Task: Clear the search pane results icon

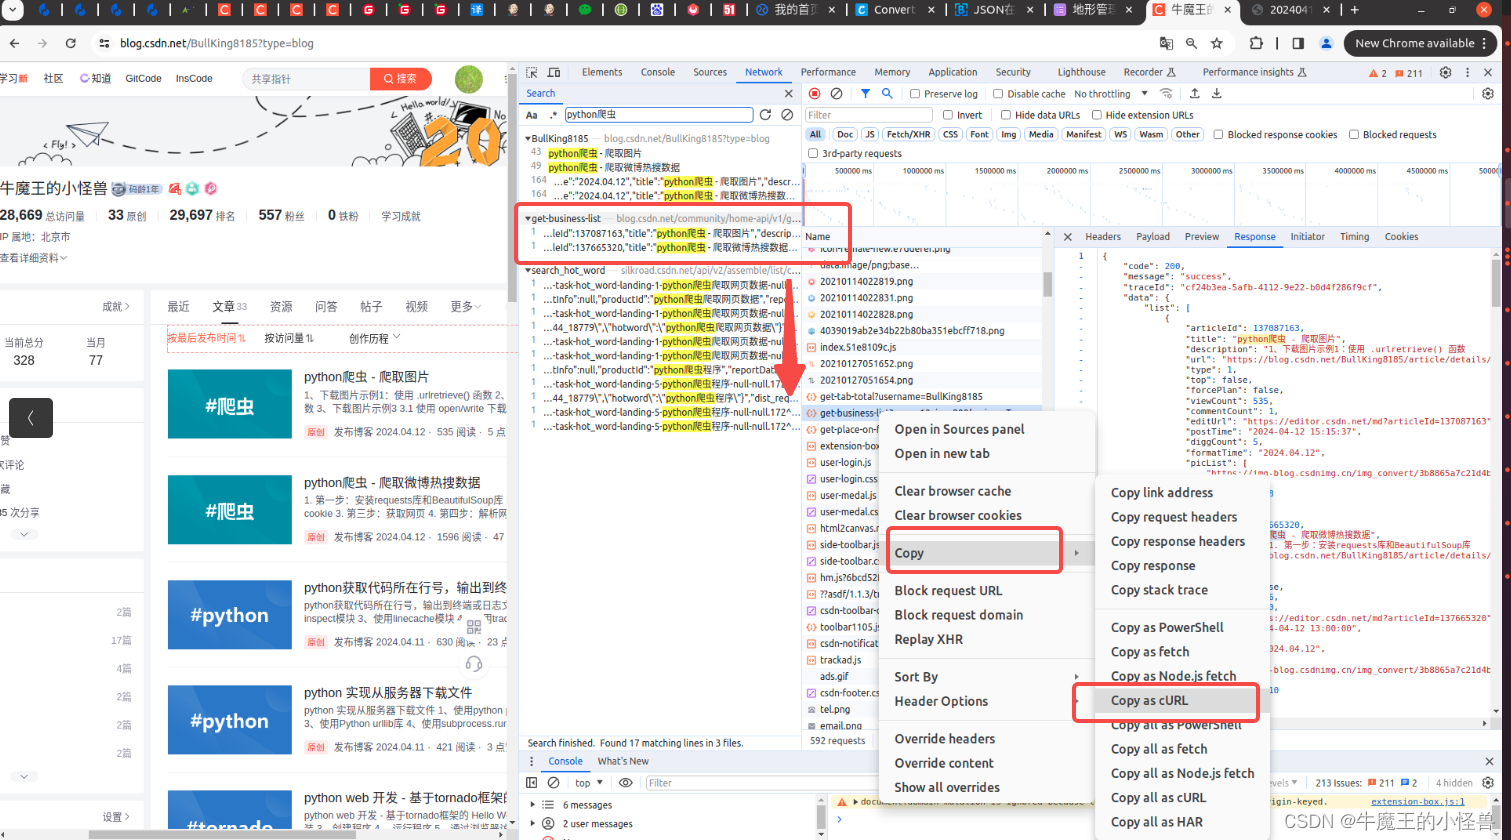Action: [787, 115]
